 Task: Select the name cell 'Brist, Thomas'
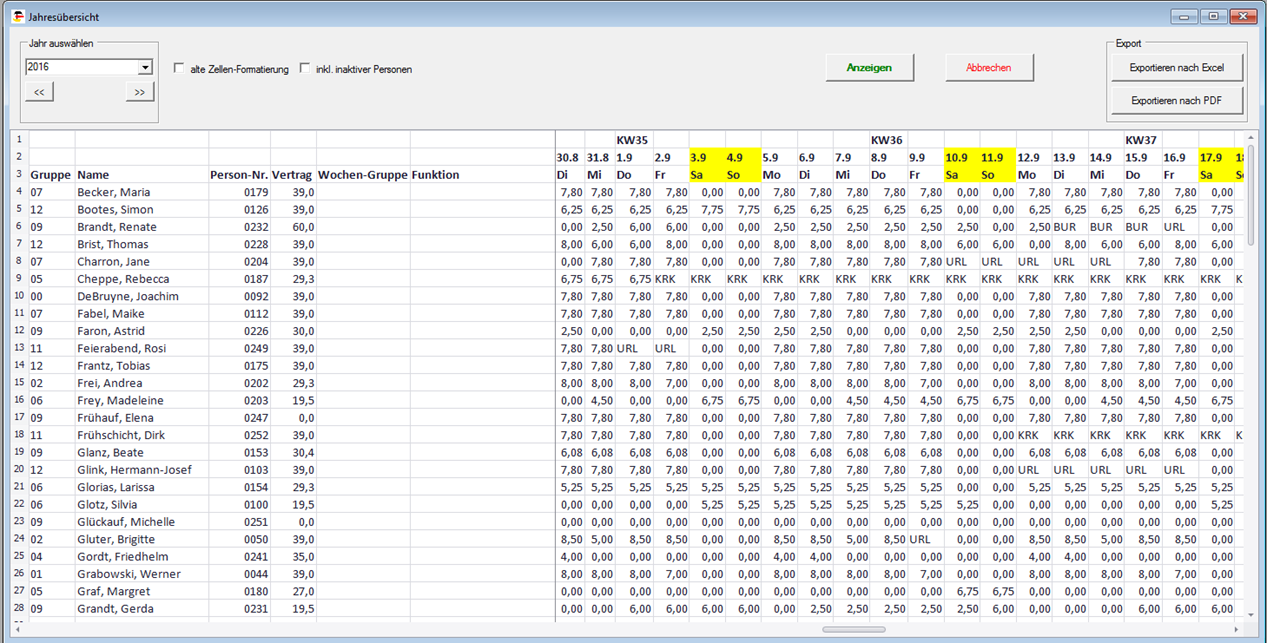point(142,244)
